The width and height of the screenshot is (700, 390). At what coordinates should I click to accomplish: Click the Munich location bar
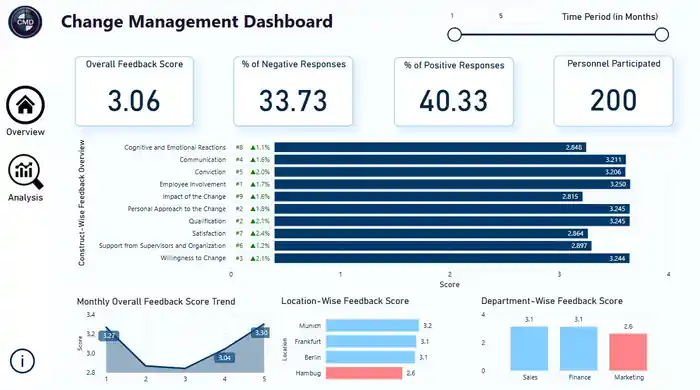click(x=372, y=325)
